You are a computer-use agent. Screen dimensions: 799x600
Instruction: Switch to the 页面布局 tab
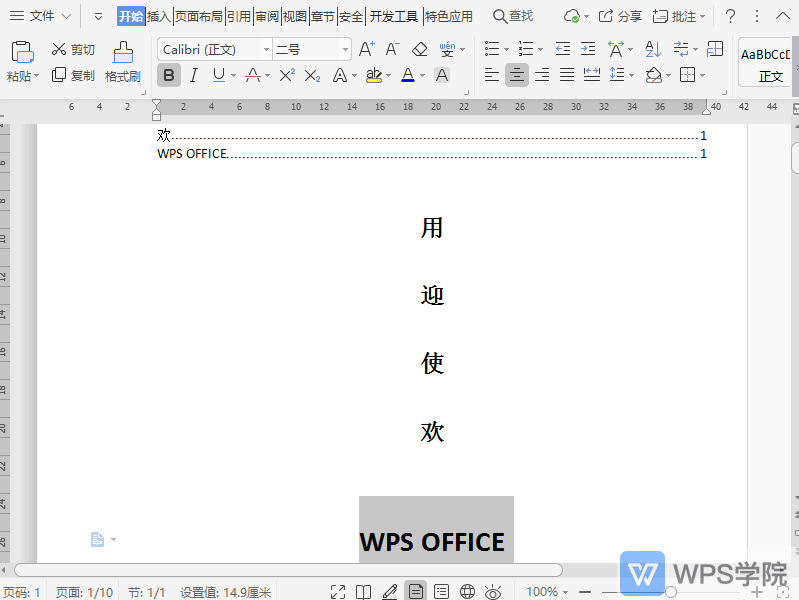[199, 16]
